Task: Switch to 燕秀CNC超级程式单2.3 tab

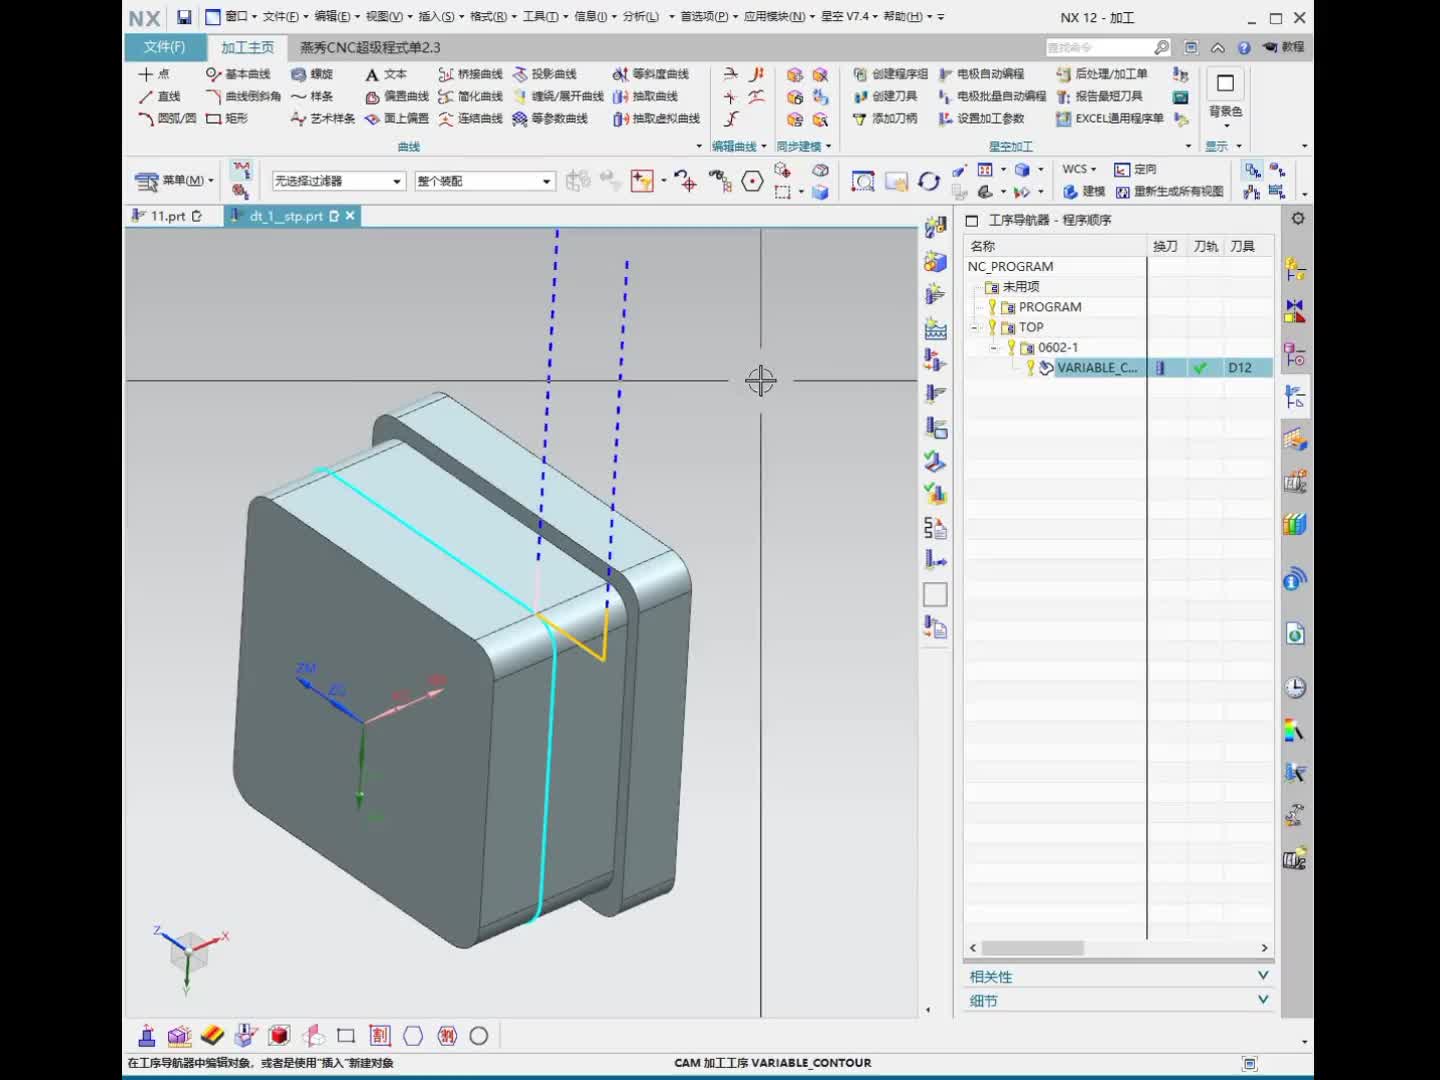Action: [370, 47]
